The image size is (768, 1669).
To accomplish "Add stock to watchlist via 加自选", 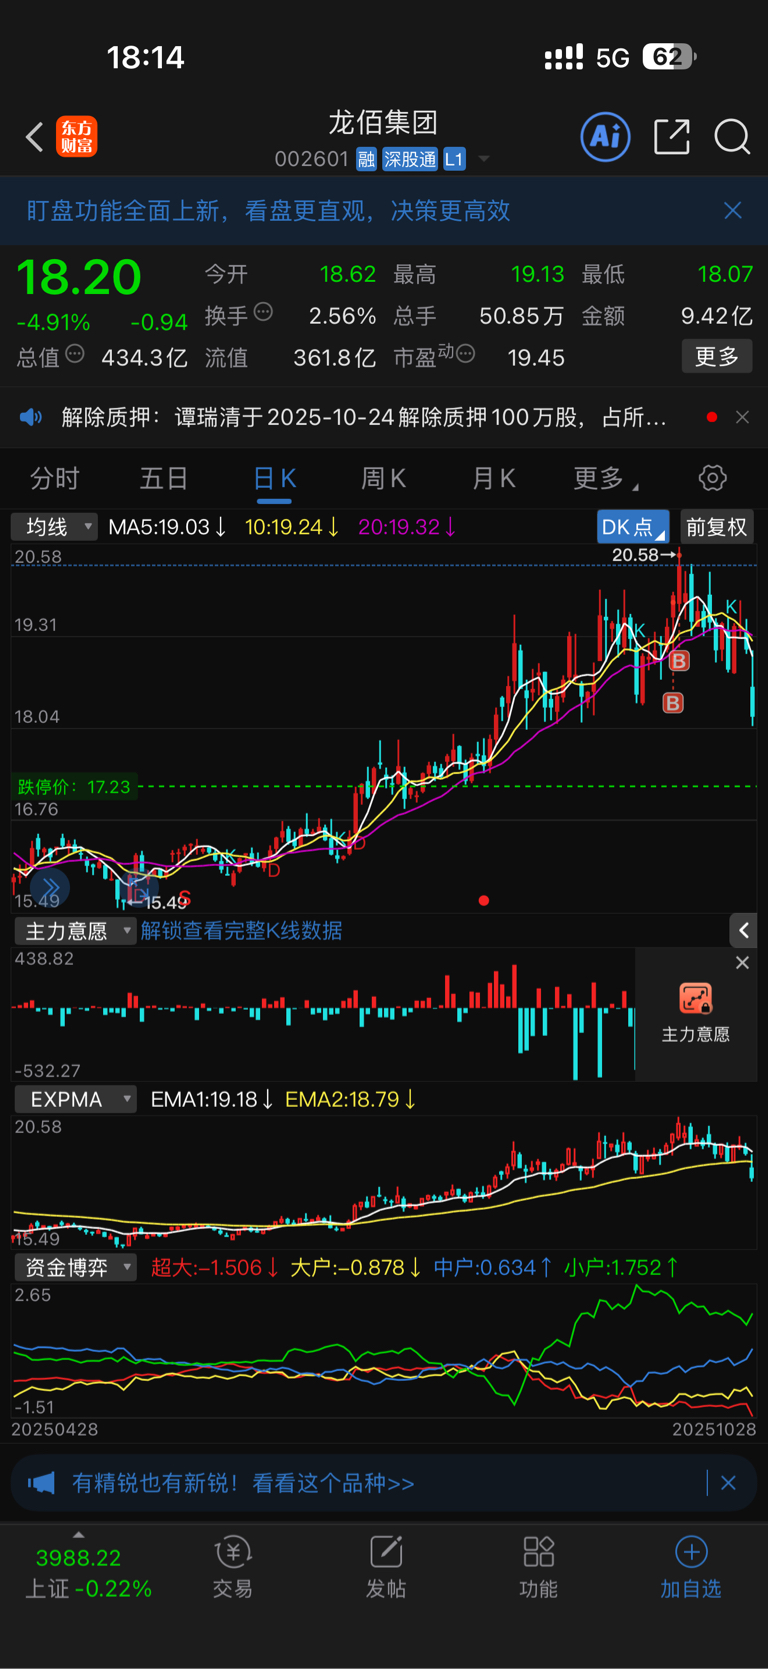I will [691, 1567].
